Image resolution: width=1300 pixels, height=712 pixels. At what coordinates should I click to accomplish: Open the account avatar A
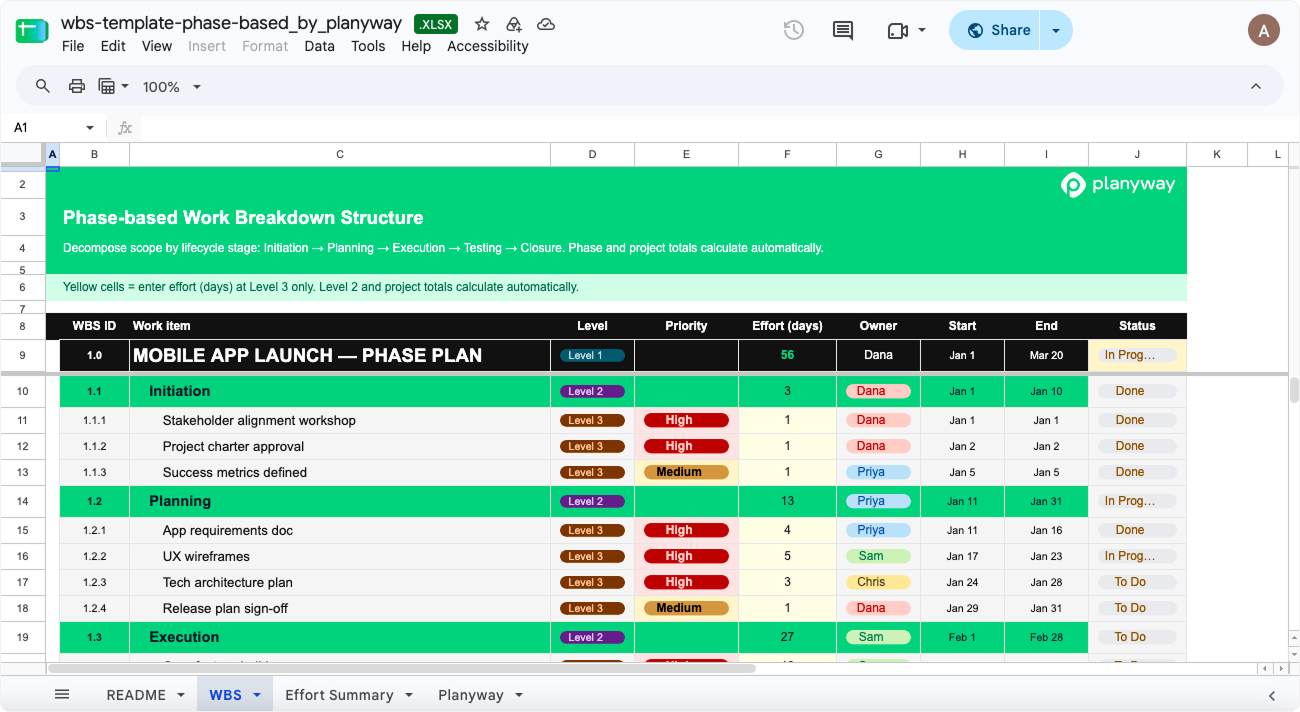pos(1264,30)
